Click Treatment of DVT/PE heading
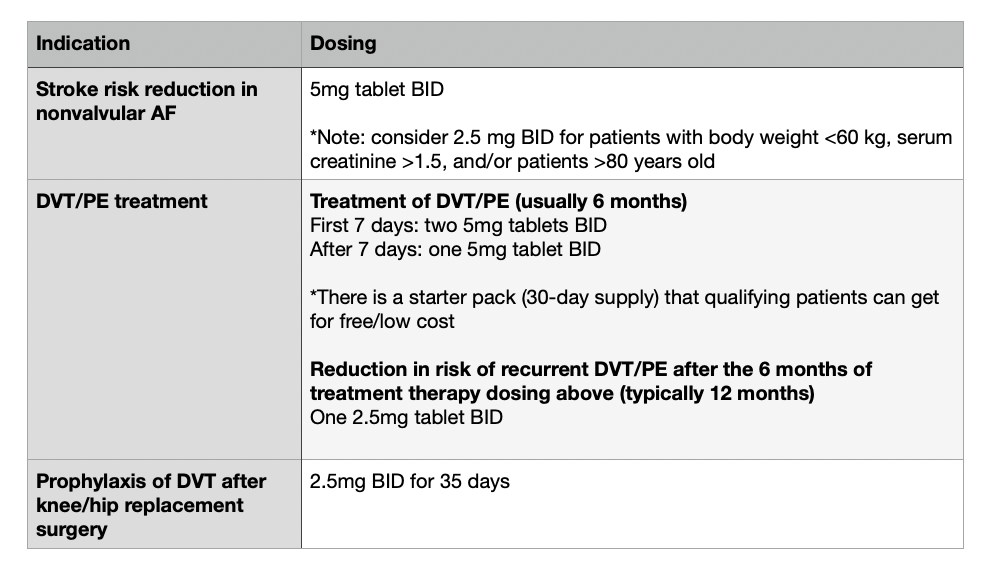This screenshot has height=582, width=996. (x=498, y=201)
